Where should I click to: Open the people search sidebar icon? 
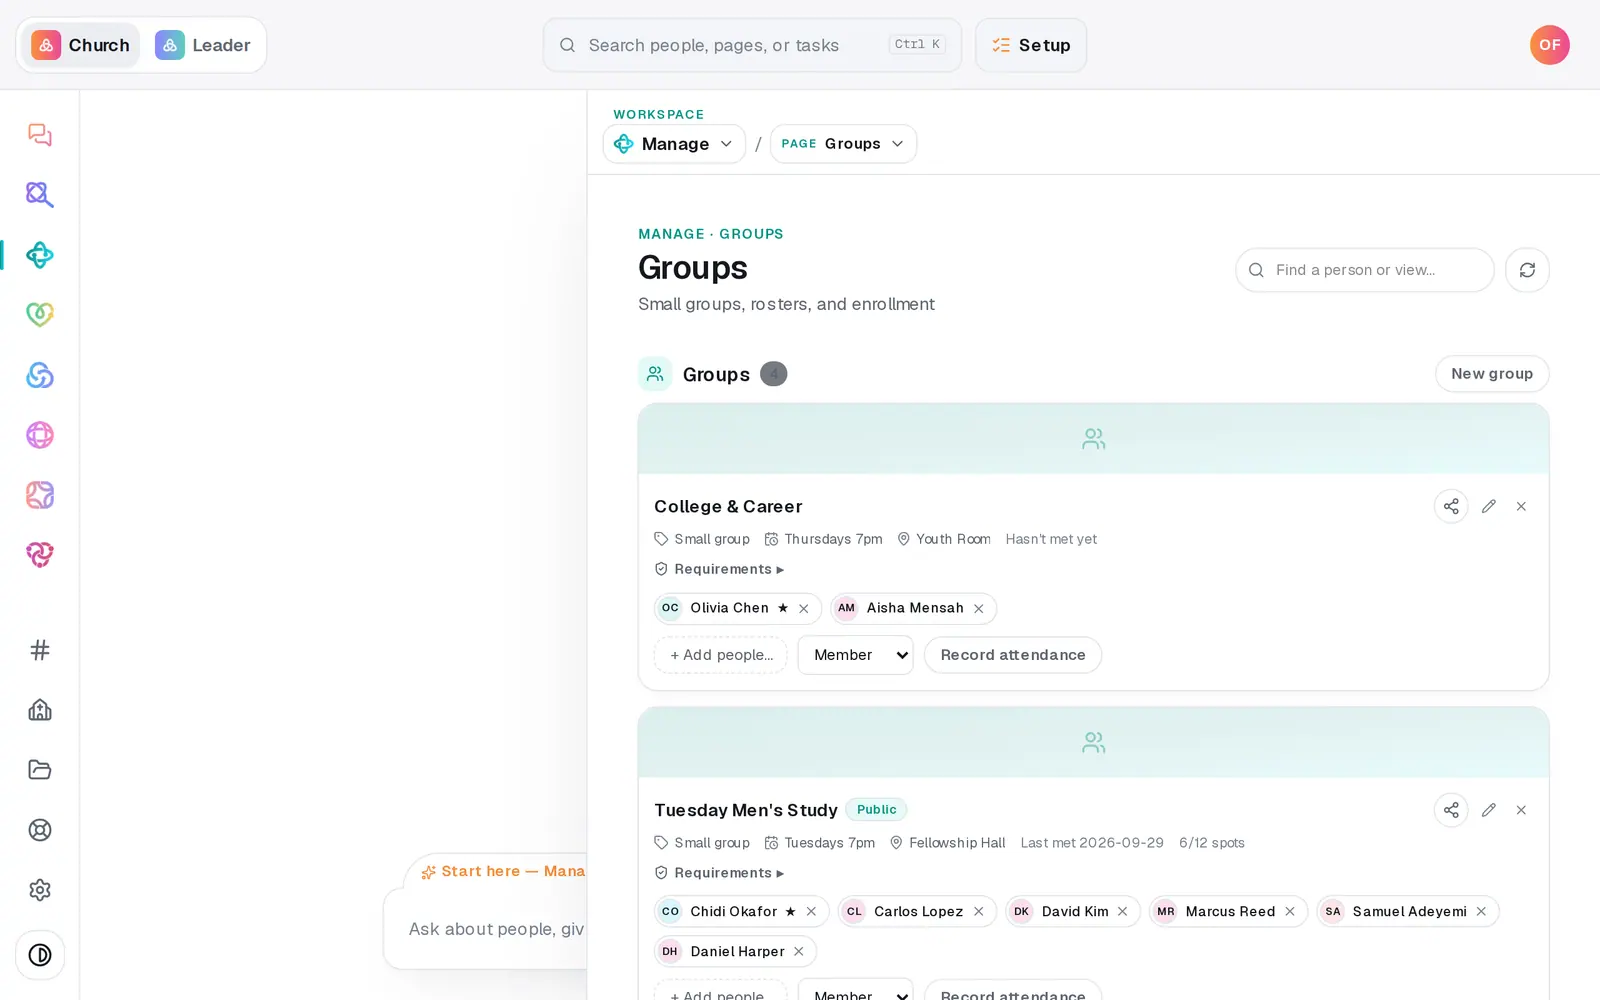tap(40, 195)
